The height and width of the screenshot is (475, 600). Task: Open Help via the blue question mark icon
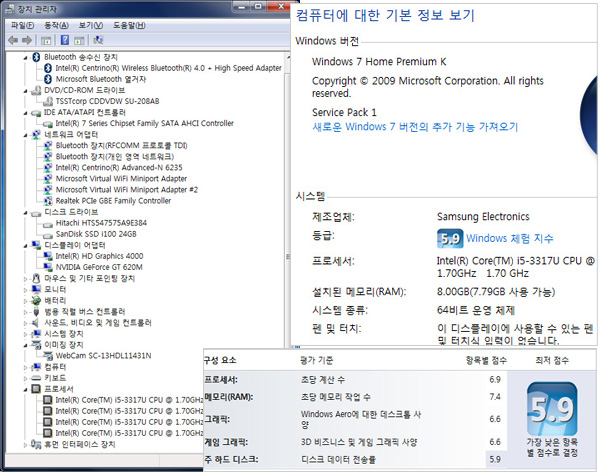65,40
